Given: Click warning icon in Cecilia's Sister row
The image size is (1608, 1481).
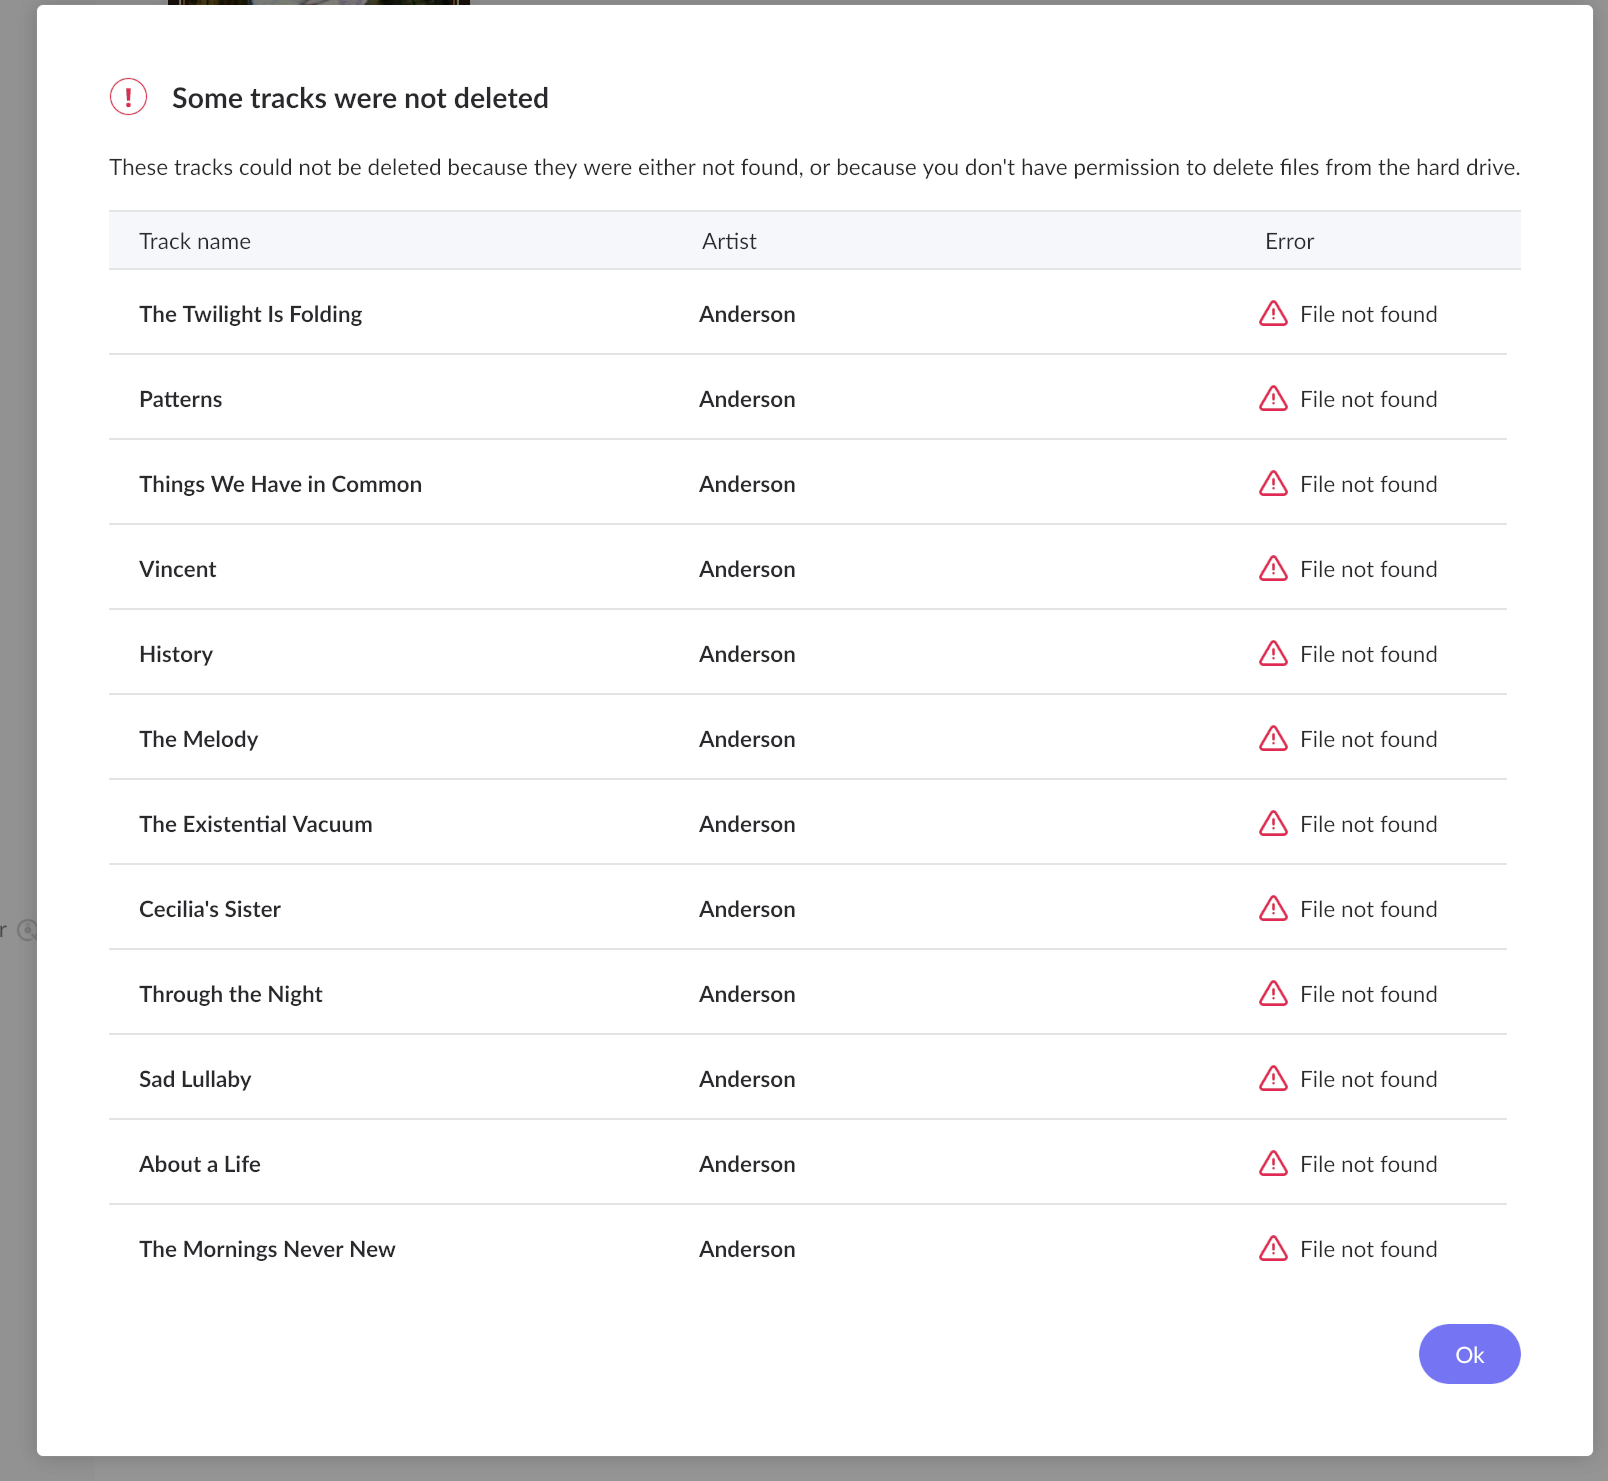Looking at the screenshot, I should point(1273,909).
